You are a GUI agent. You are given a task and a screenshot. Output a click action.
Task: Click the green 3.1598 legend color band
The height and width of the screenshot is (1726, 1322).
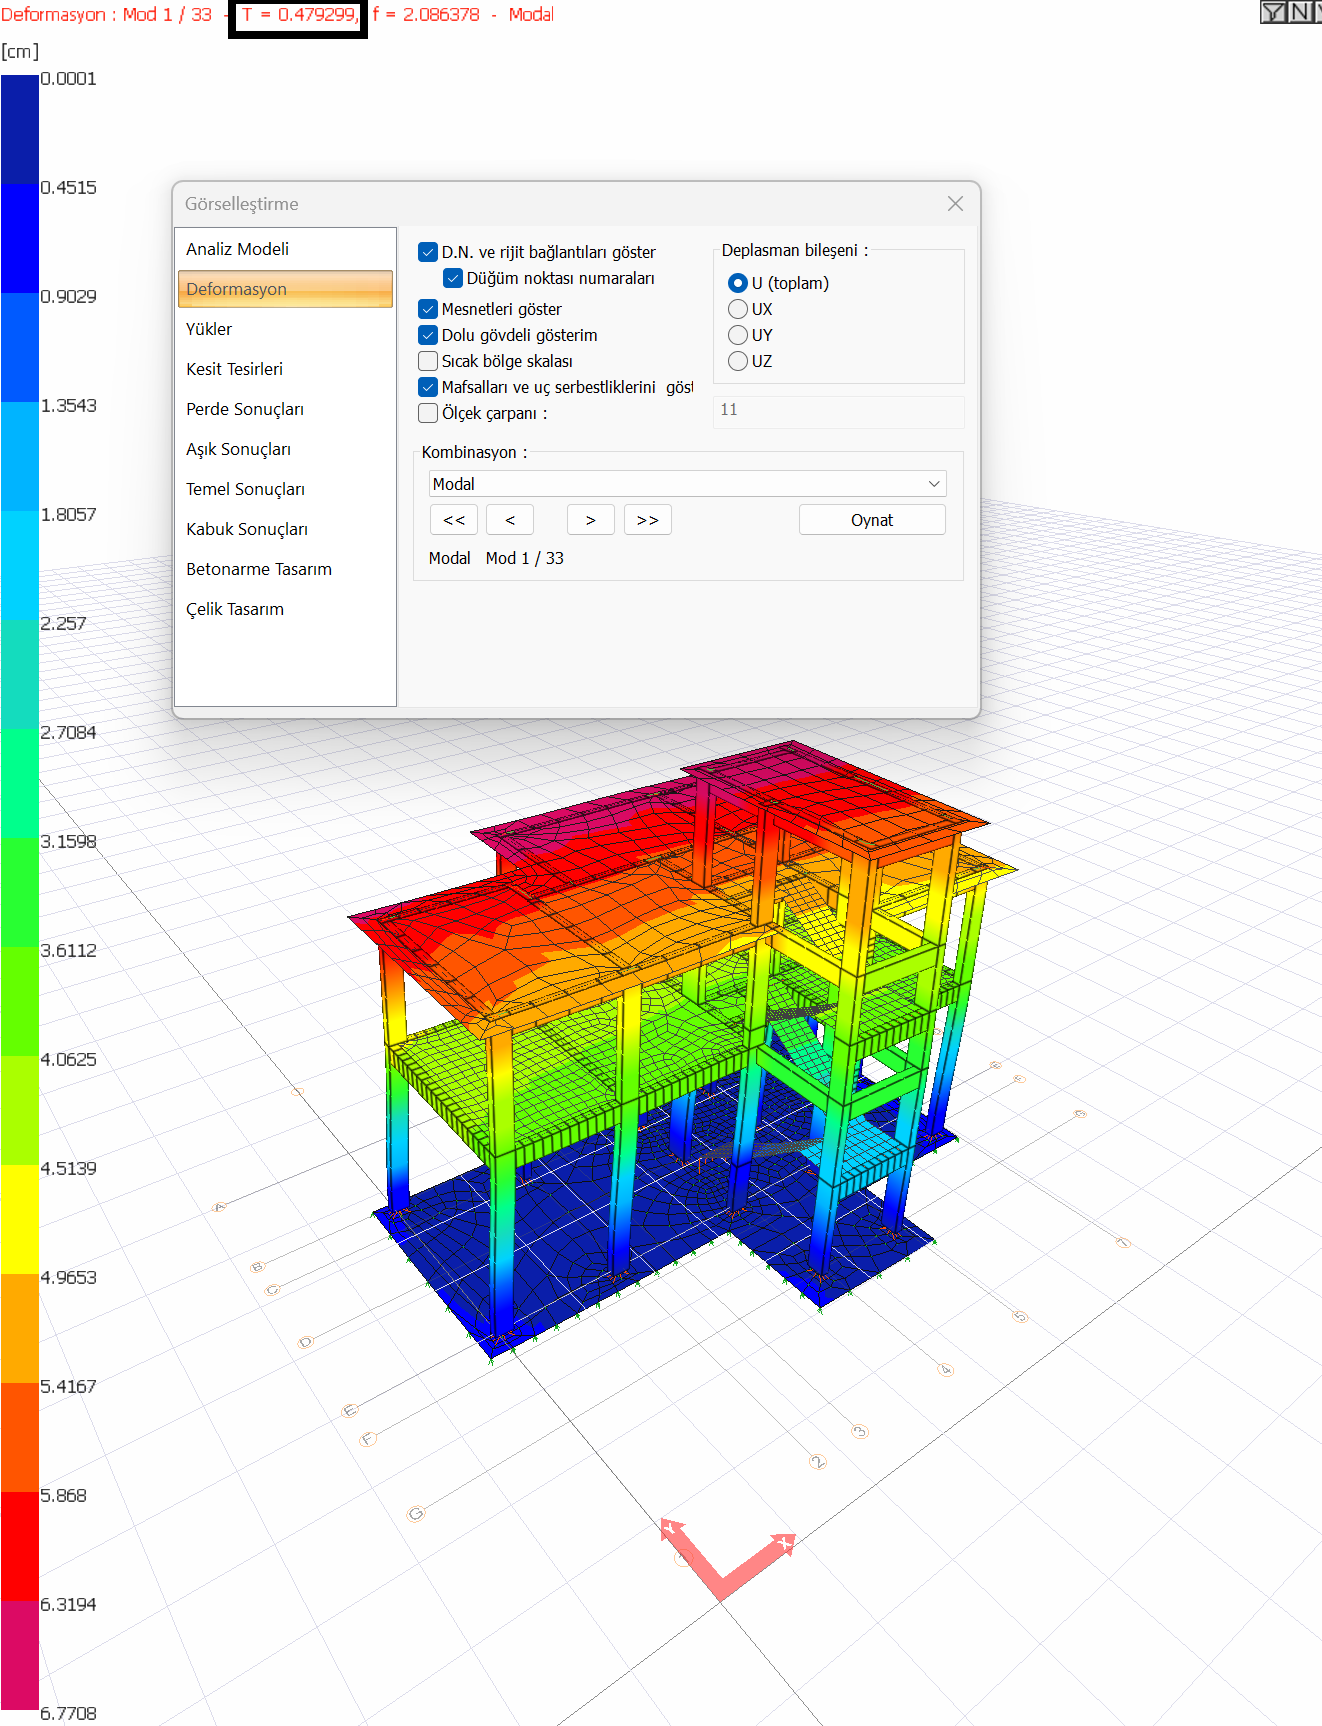(x=20, y=892)
